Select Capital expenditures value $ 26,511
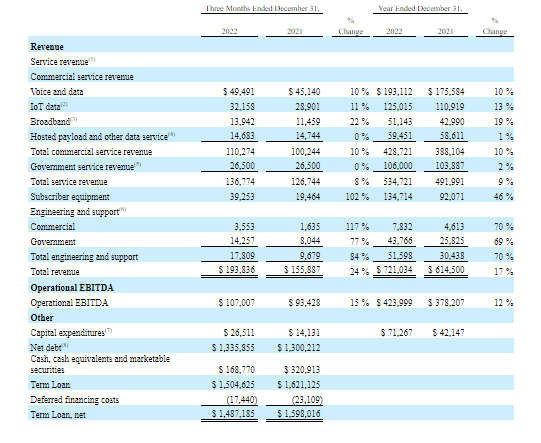 click(x=239, y=333)
